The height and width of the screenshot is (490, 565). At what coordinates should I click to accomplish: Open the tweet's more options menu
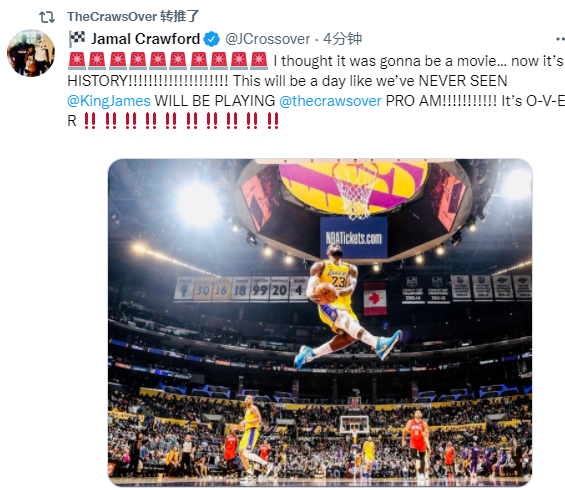(560, 39)
